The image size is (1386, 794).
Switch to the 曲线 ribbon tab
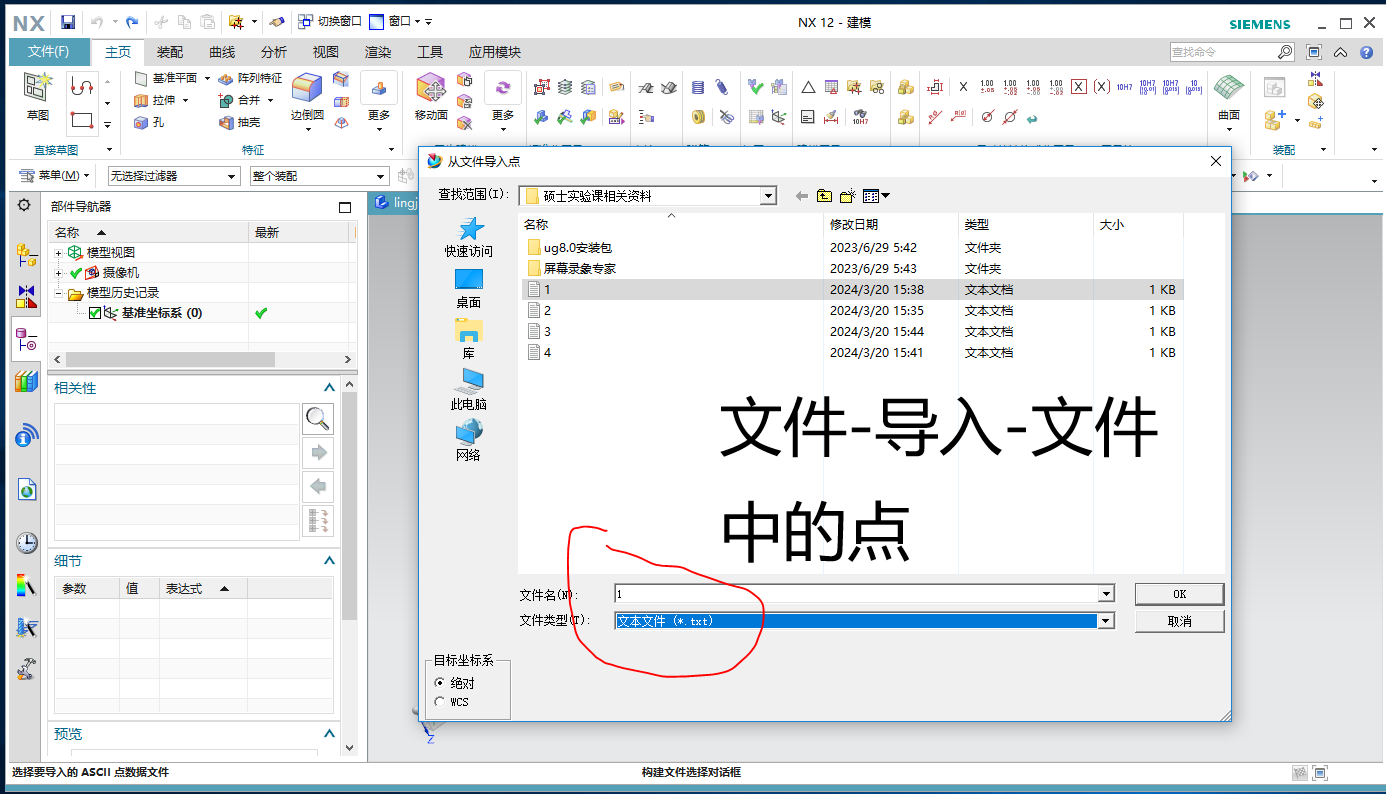[221, 52]
